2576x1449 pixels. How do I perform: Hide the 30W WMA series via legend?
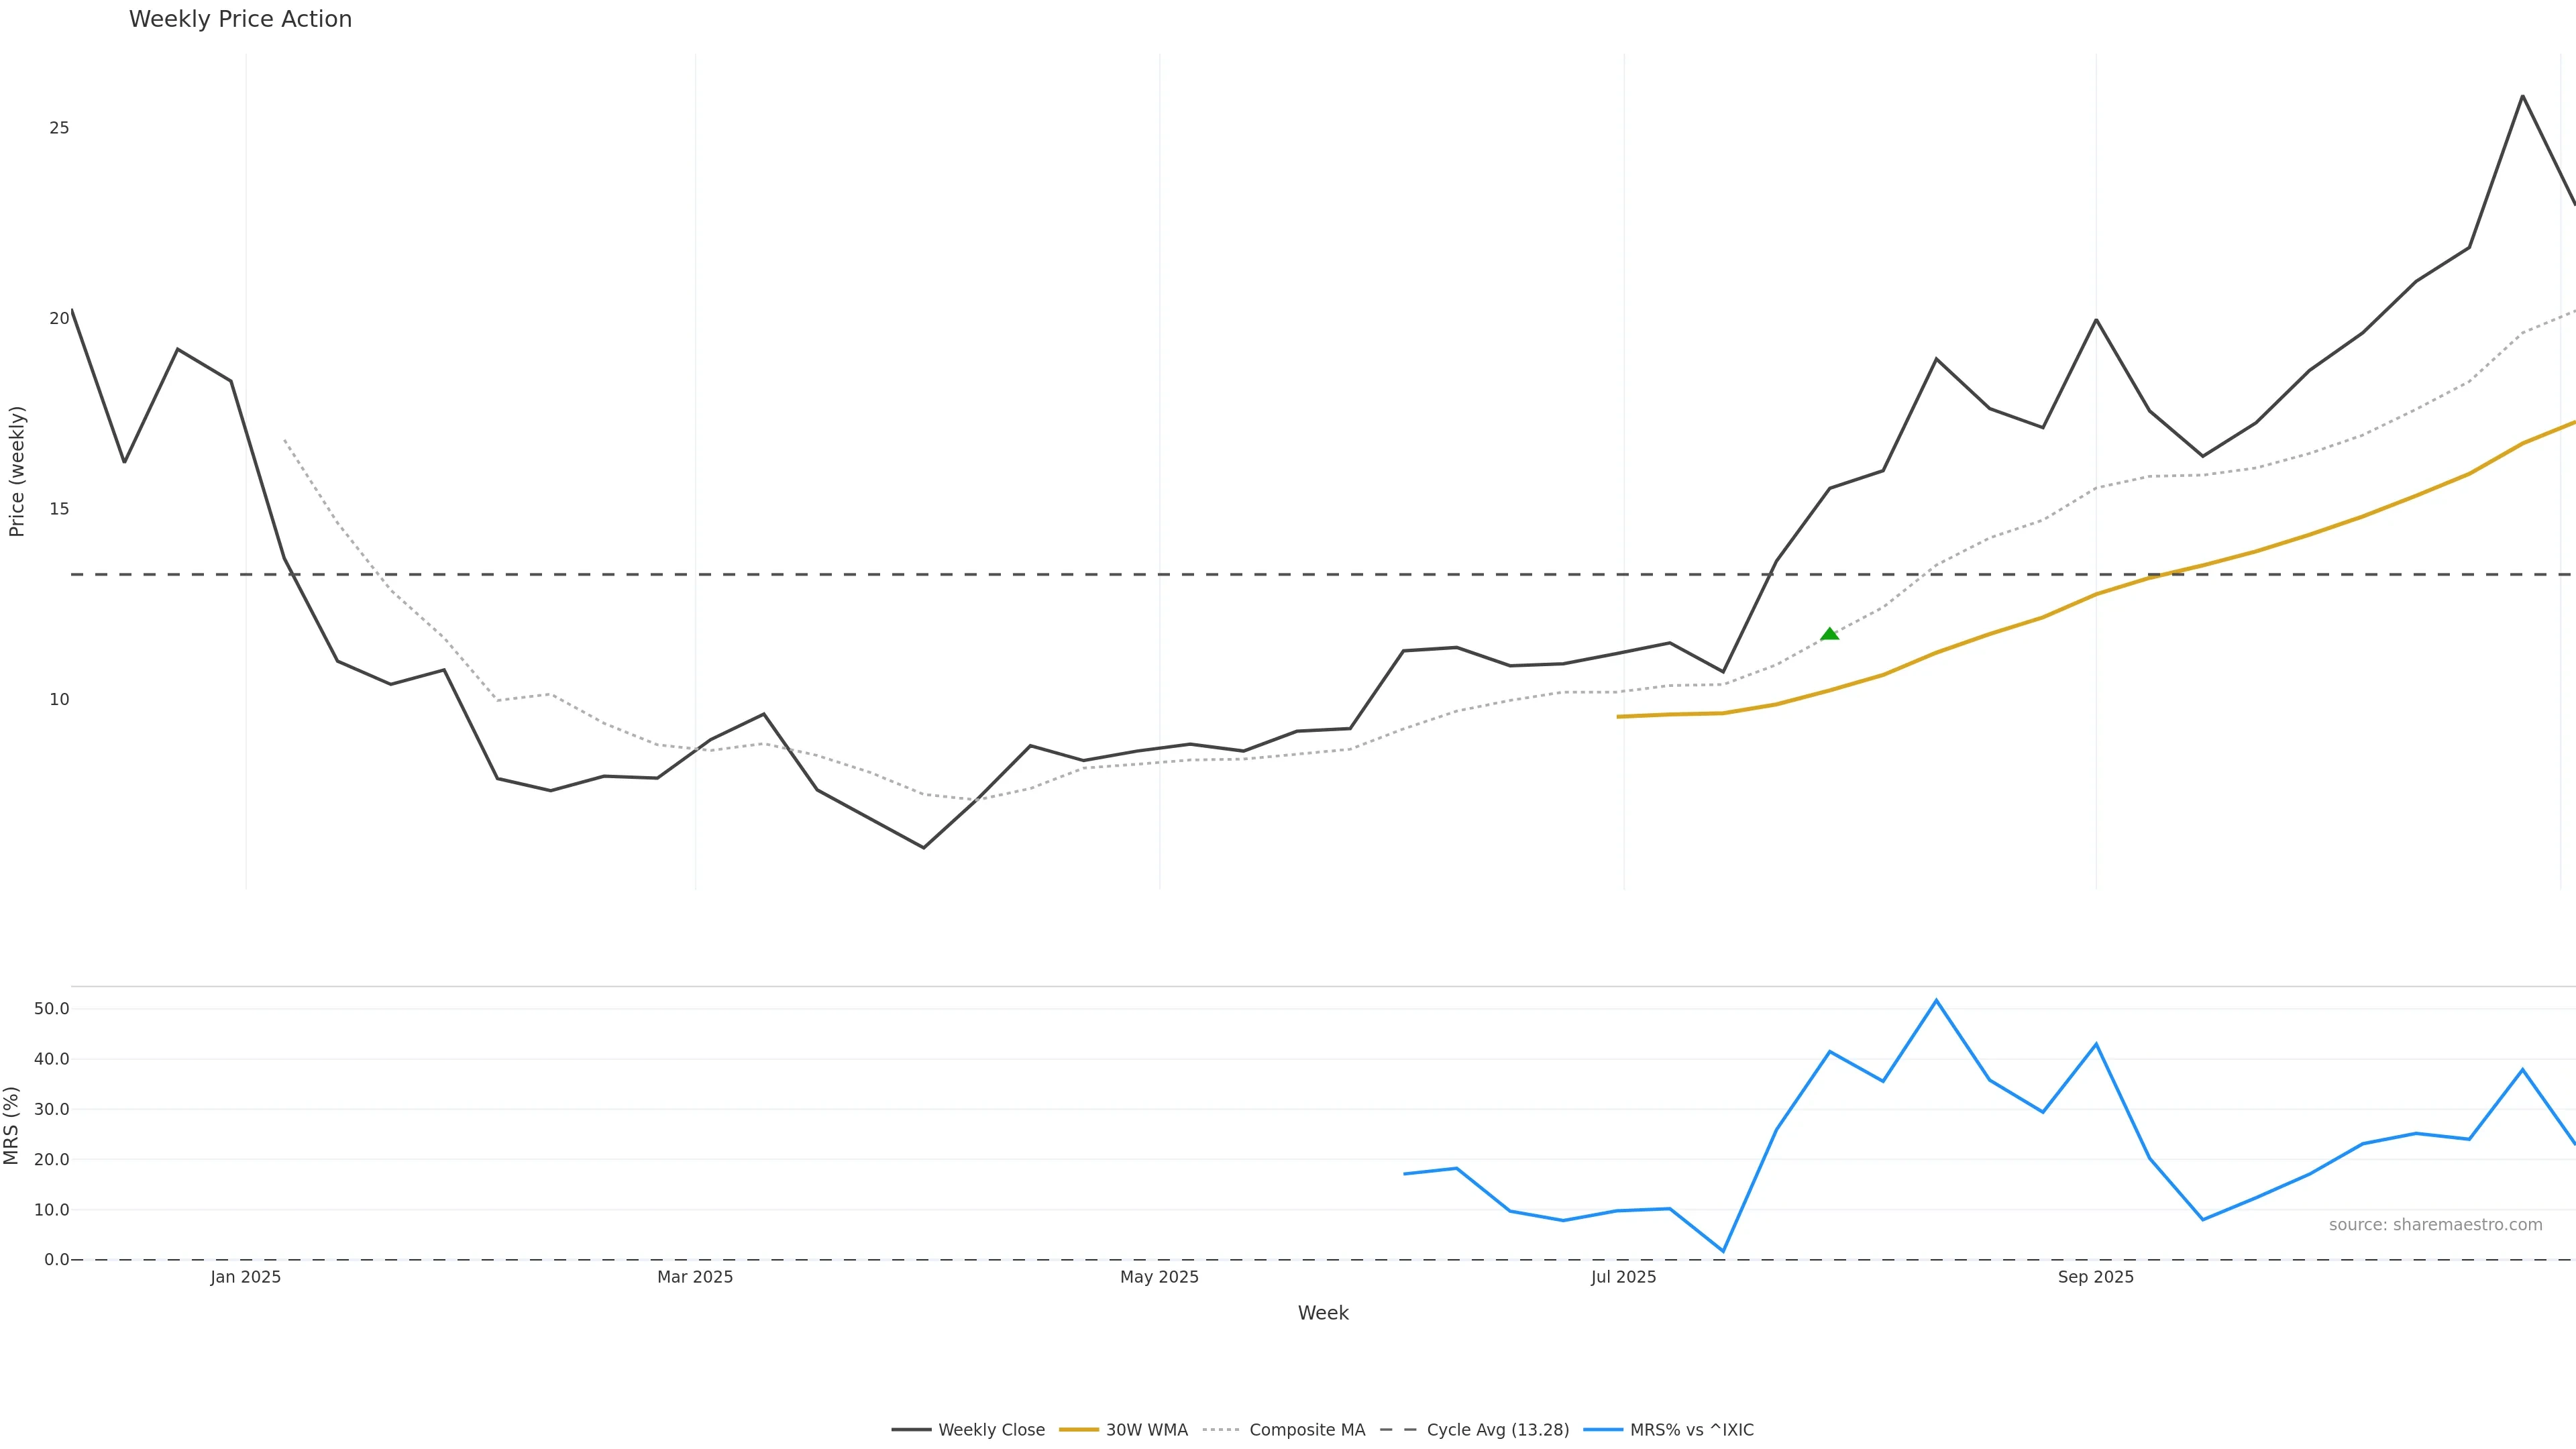(x=1146, y=1430)
